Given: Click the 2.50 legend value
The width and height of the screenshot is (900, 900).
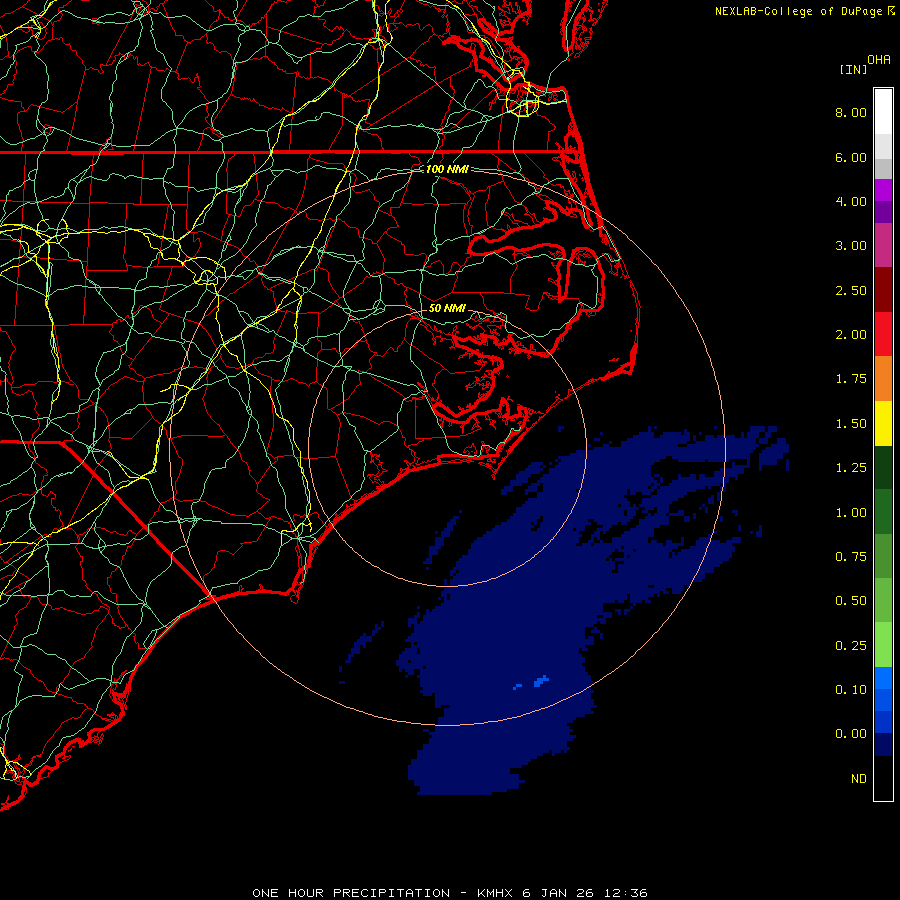Looking at the screenshot, I should (x=851, y=290).
